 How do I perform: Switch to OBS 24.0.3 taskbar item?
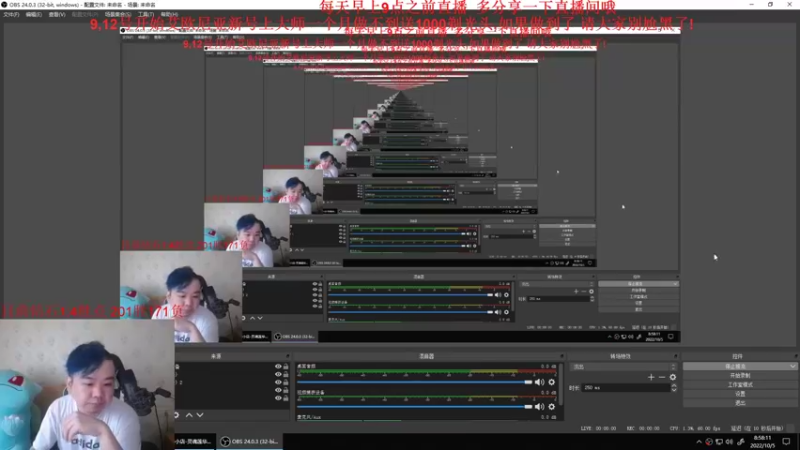click(250, 441)
